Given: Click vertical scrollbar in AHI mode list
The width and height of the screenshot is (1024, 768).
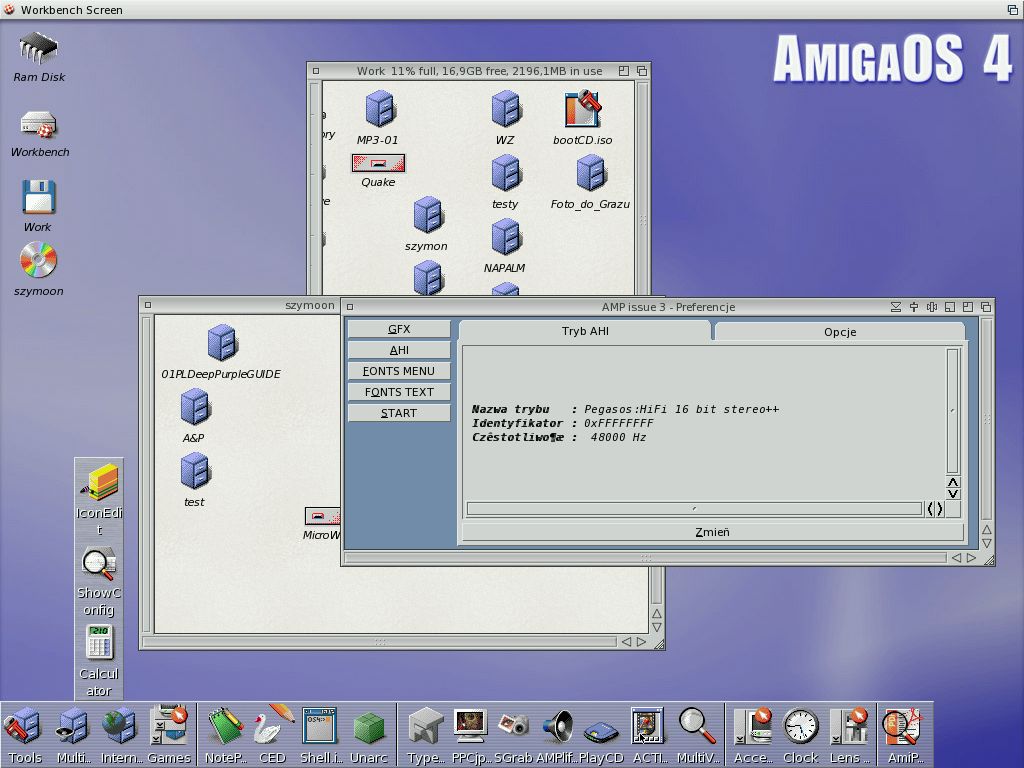Looking at the screenshot, I should click(x=953, y=411).
